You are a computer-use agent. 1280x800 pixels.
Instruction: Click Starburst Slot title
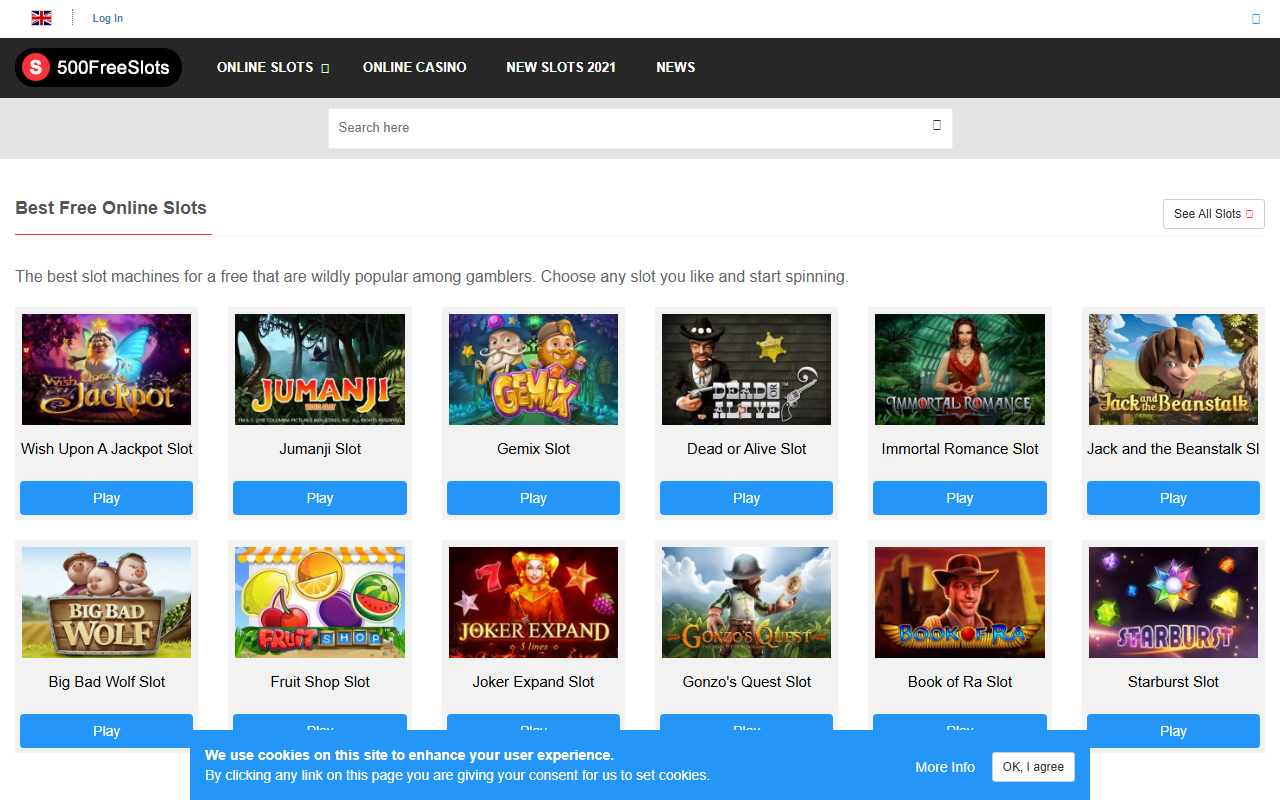[x=1173, y=682]
